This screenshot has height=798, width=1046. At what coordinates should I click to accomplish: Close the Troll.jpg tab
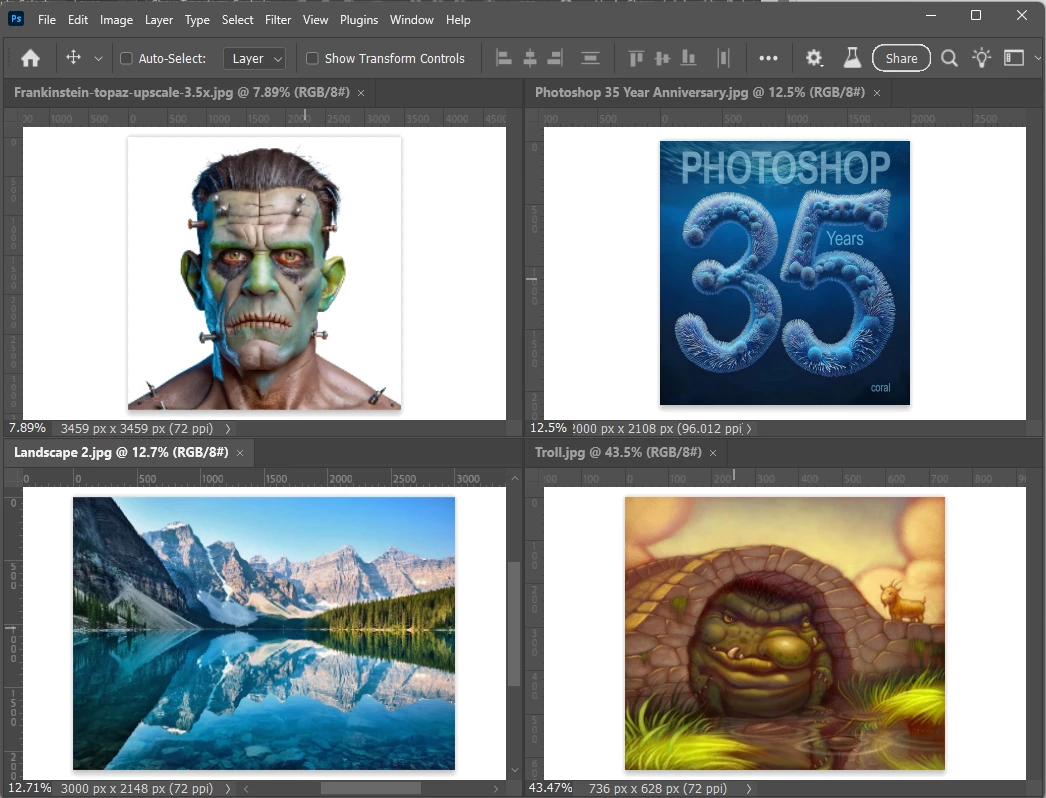tap(713, 453)
